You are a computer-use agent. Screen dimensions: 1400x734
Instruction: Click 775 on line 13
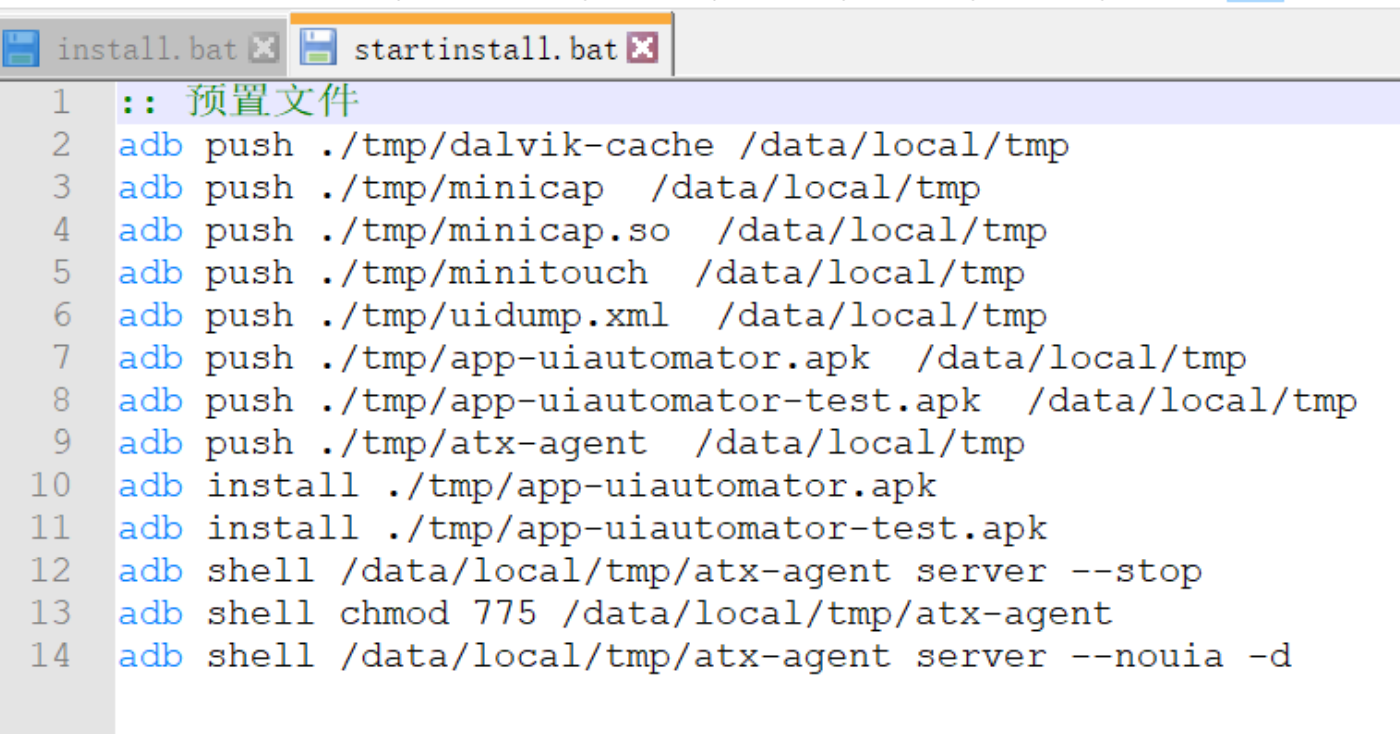[505, 613]
